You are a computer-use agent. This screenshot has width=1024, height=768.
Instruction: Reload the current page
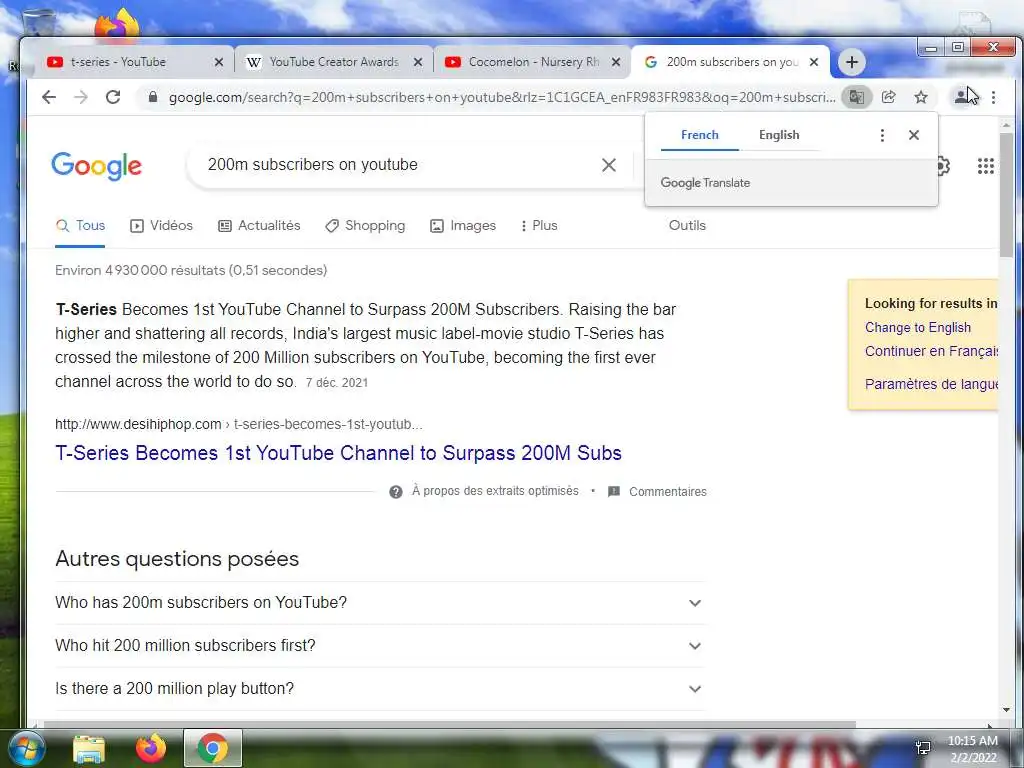click(113, 97)
